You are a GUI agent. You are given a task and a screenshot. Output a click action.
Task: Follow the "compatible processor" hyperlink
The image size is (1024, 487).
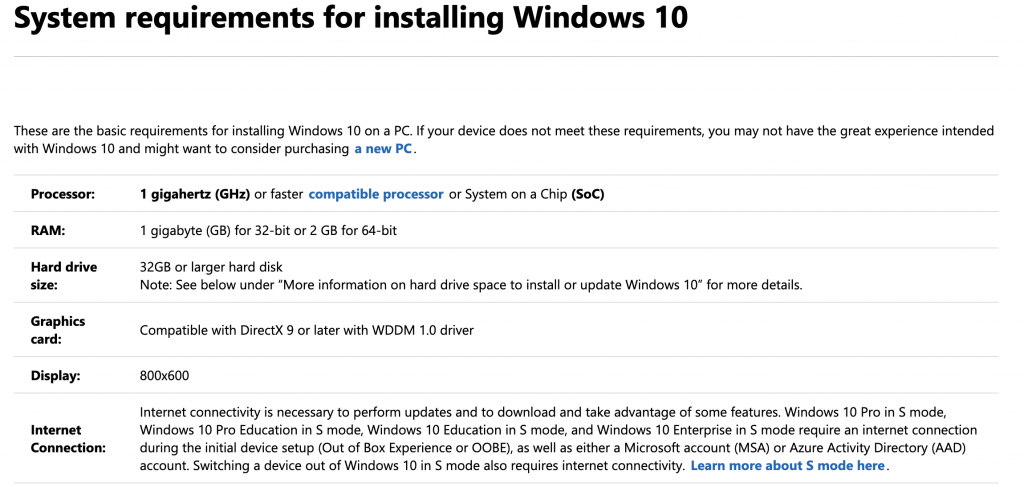point(375,194)
